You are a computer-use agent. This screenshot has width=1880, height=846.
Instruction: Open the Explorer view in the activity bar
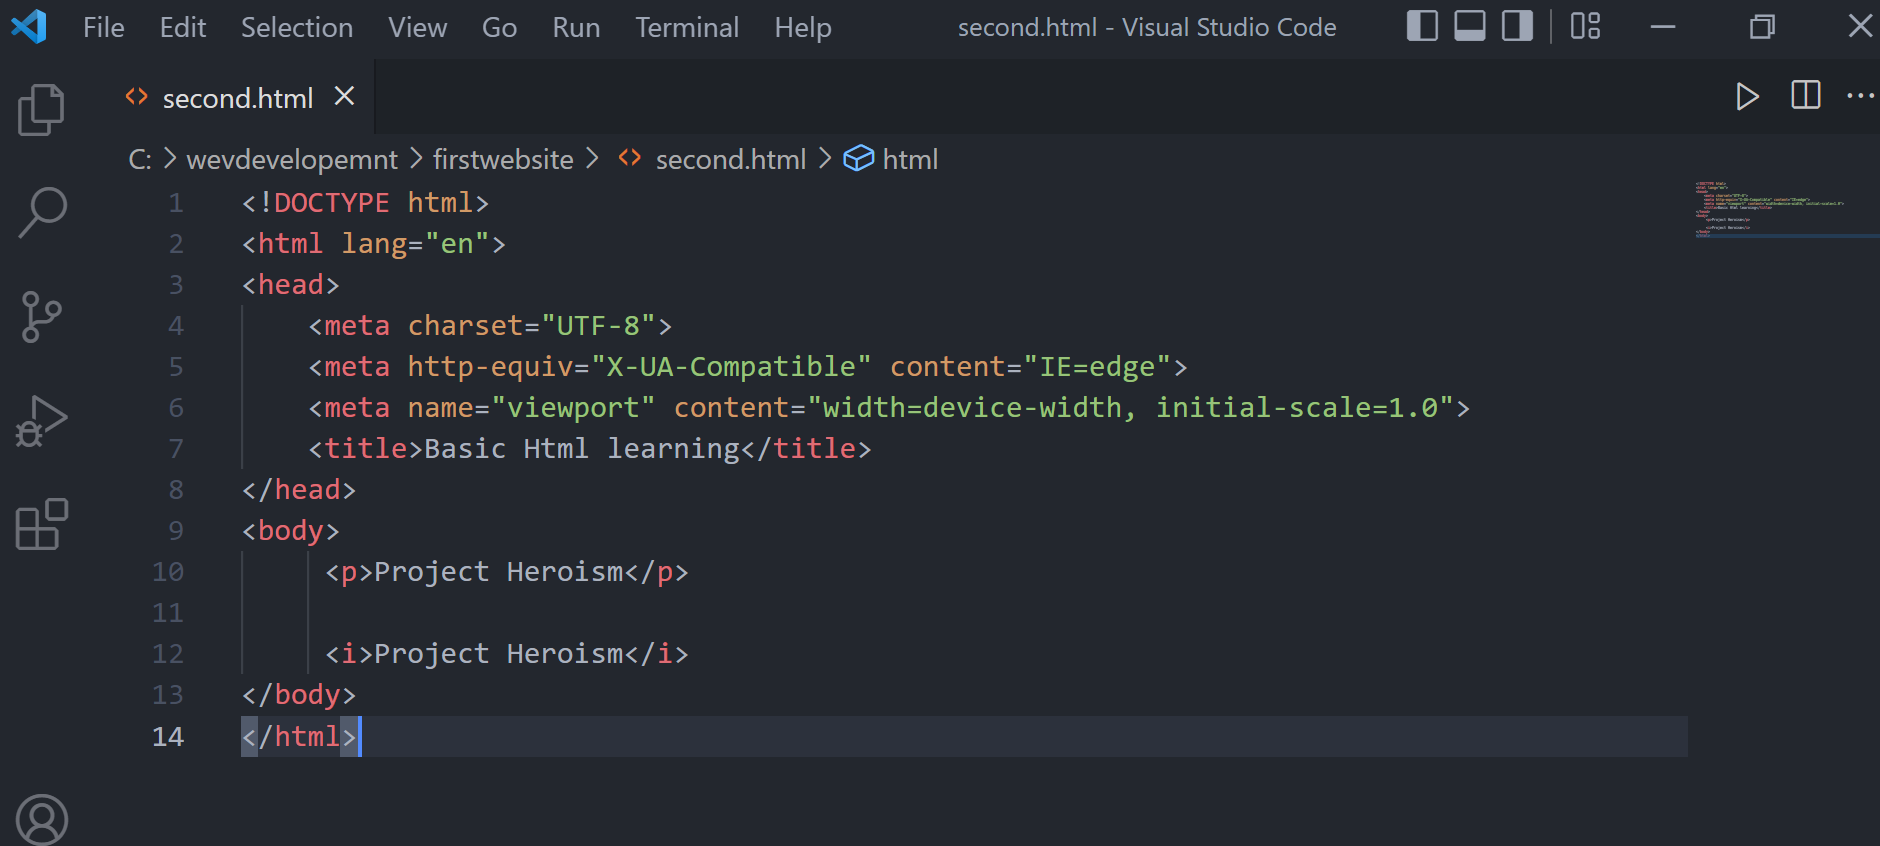(x=41, y=109)
